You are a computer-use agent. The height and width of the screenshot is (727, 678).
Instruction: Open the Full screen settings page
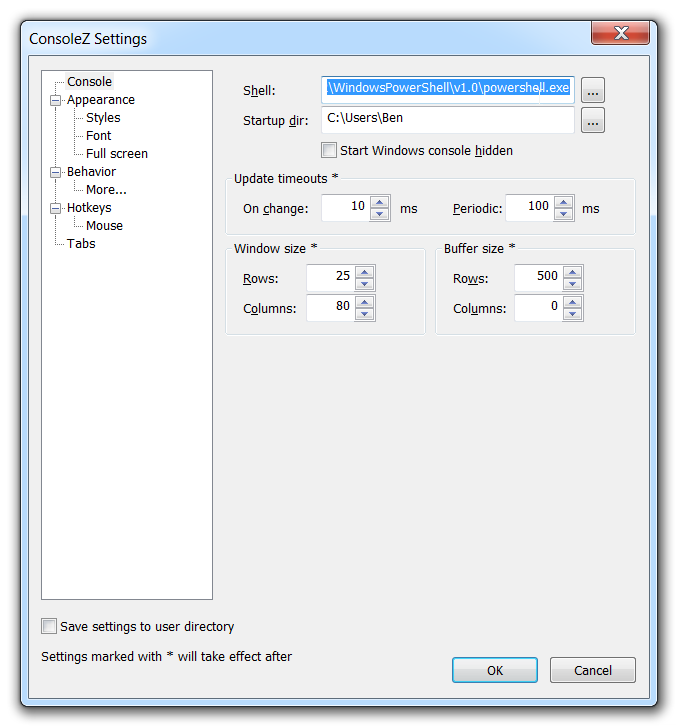pyautogui.click(x=117, y=153)
